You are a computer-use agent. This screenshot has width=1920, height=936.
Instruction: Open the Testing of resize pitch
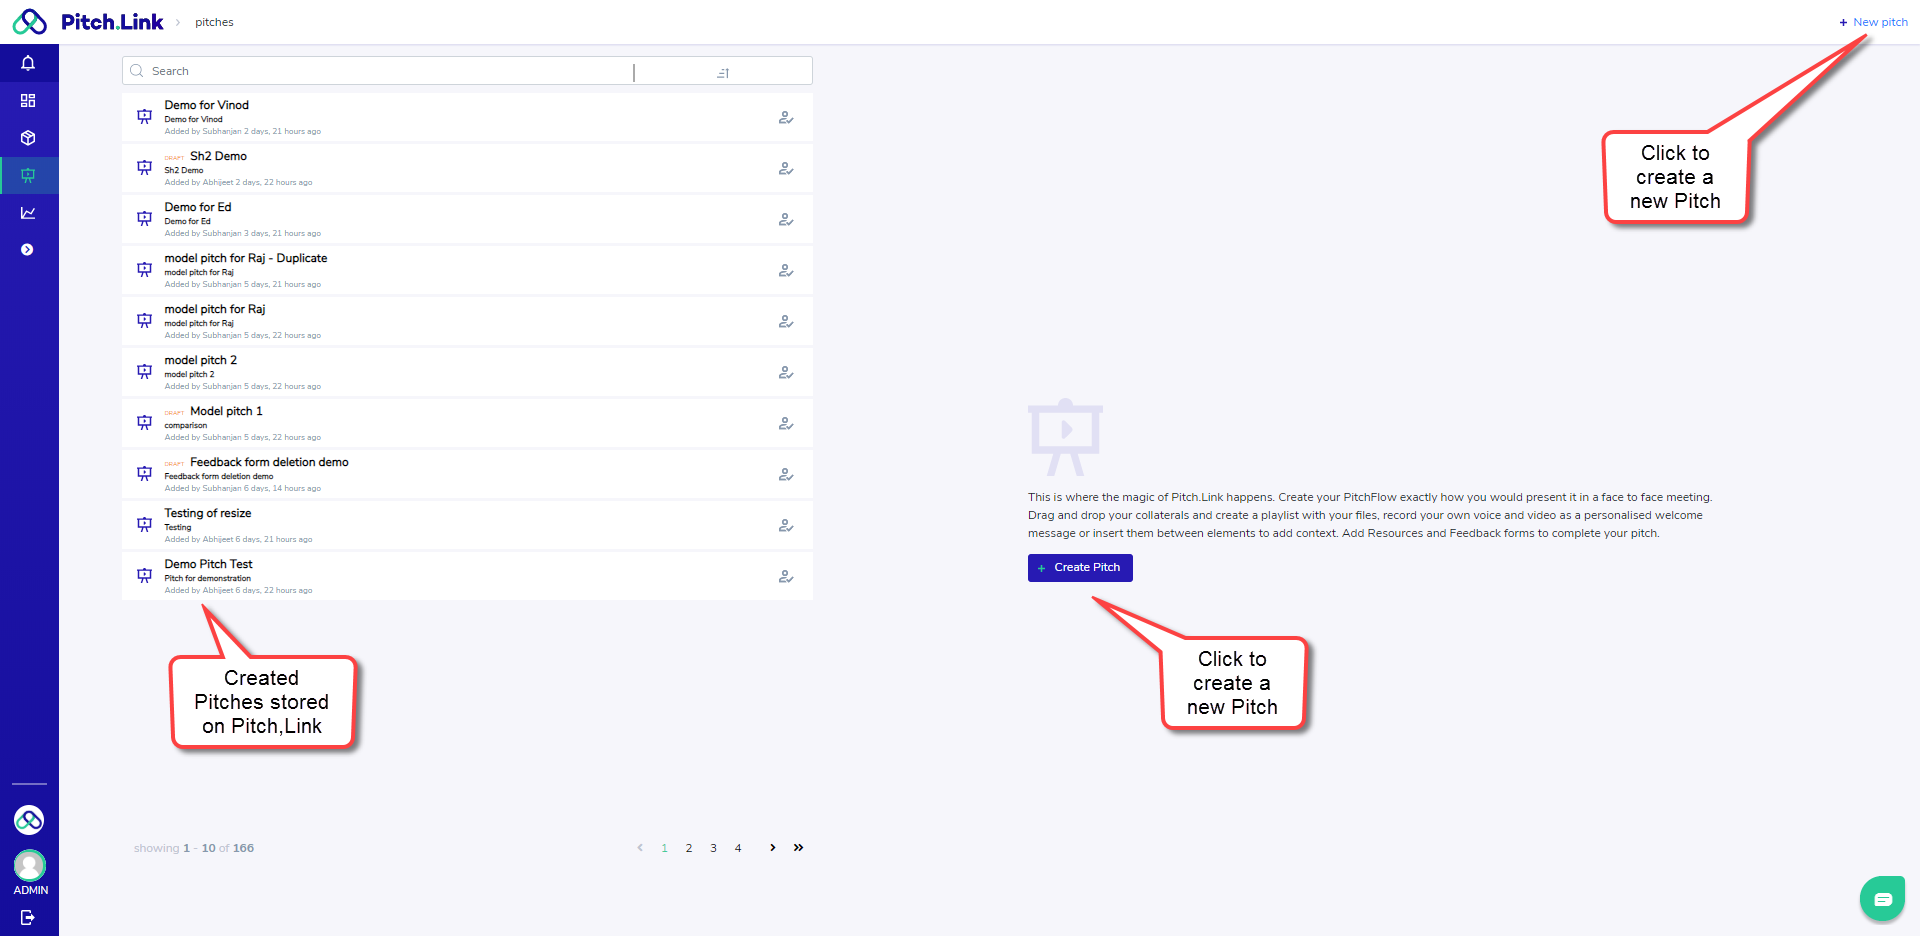pyautogui.click(x=208, y=514)
